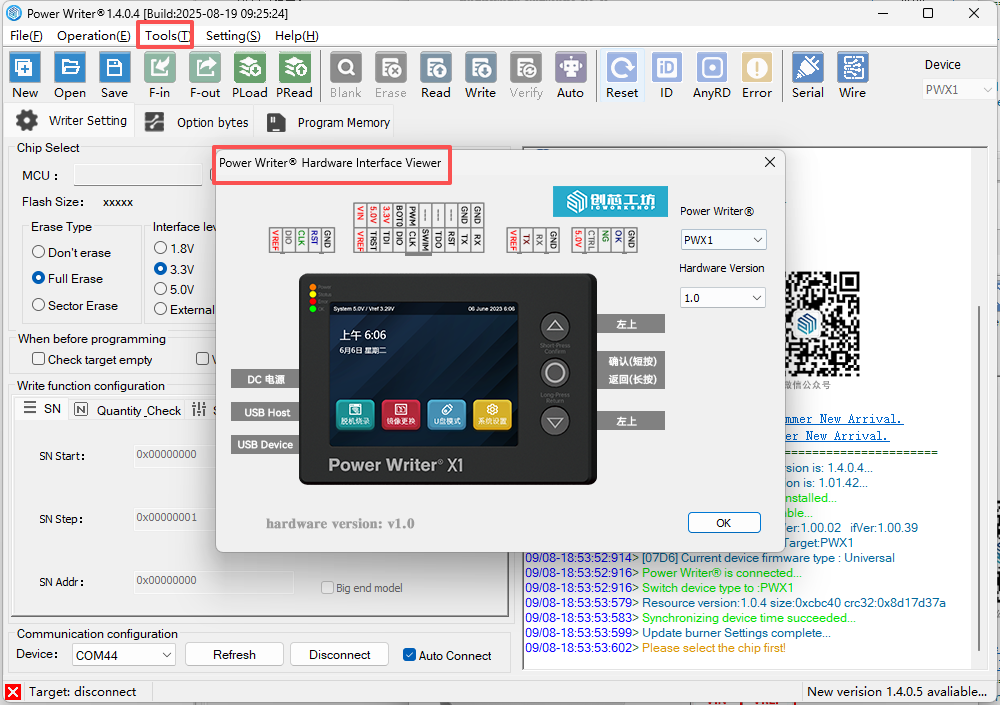The height and width of the screenshot is (705, 1000).
Task: Open the Device dropdown in toolbar
Action: pos(959,90)
